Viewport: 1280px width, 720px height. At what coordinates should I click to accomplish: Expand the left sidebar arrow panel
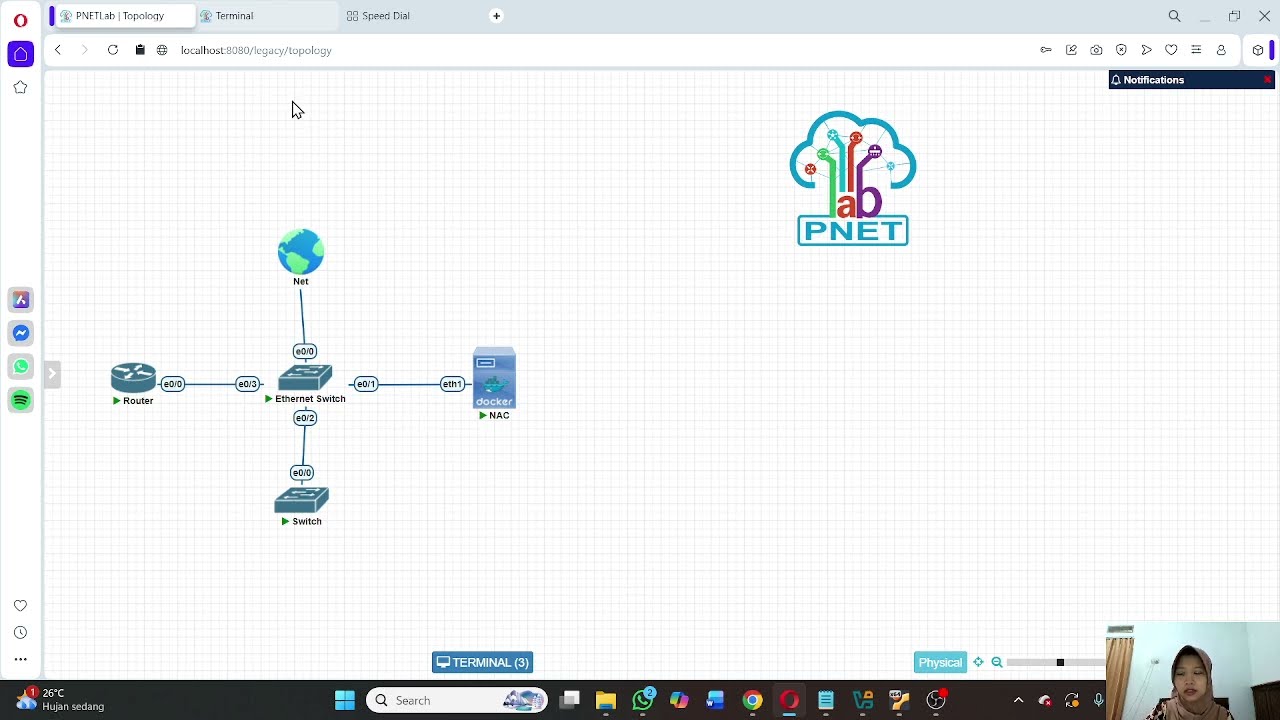52,374
